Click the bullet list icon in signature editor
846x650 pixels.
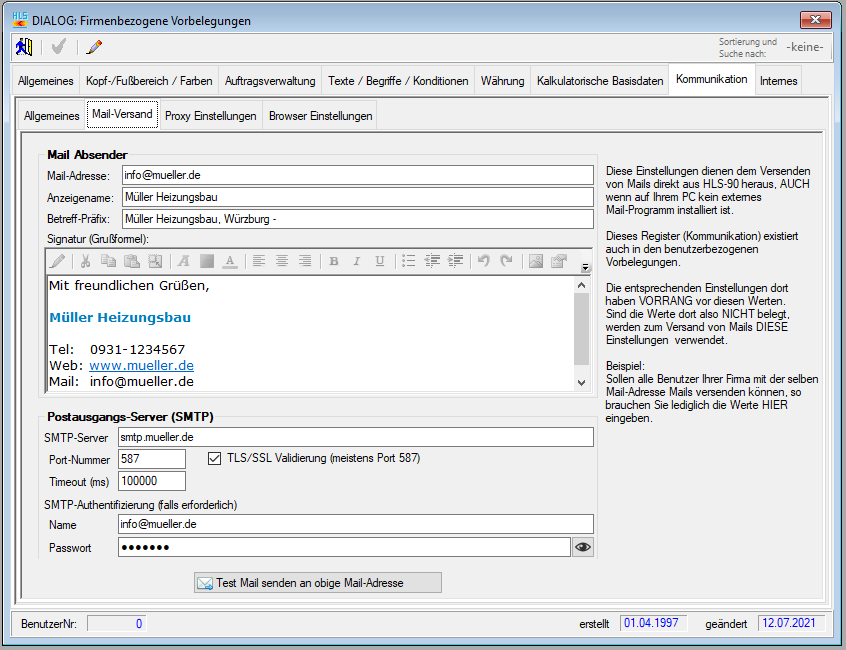click(x=408, y=261)
